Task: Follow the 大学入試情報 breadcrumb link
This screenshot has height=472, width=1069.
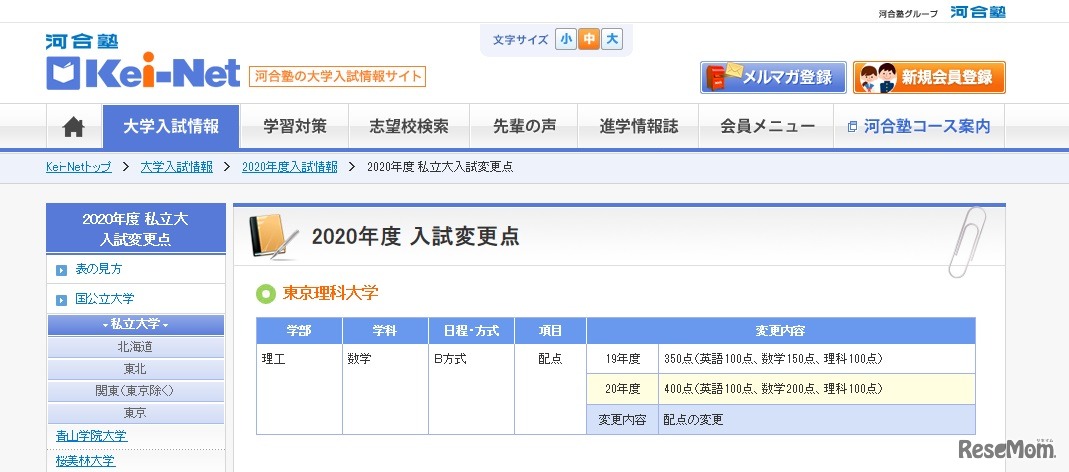Action: coord(177,167)
